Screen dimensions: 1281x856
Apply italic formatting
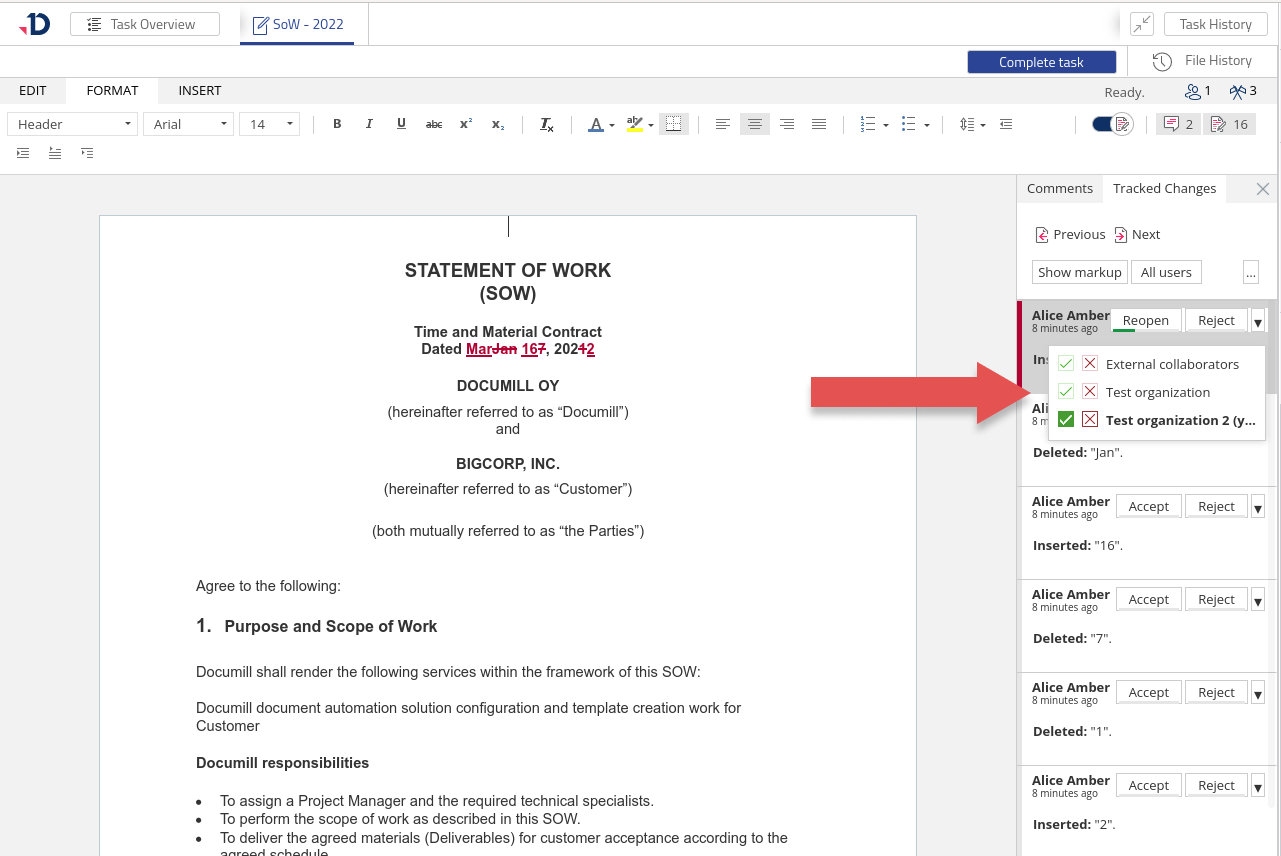[x=369, y=124]
